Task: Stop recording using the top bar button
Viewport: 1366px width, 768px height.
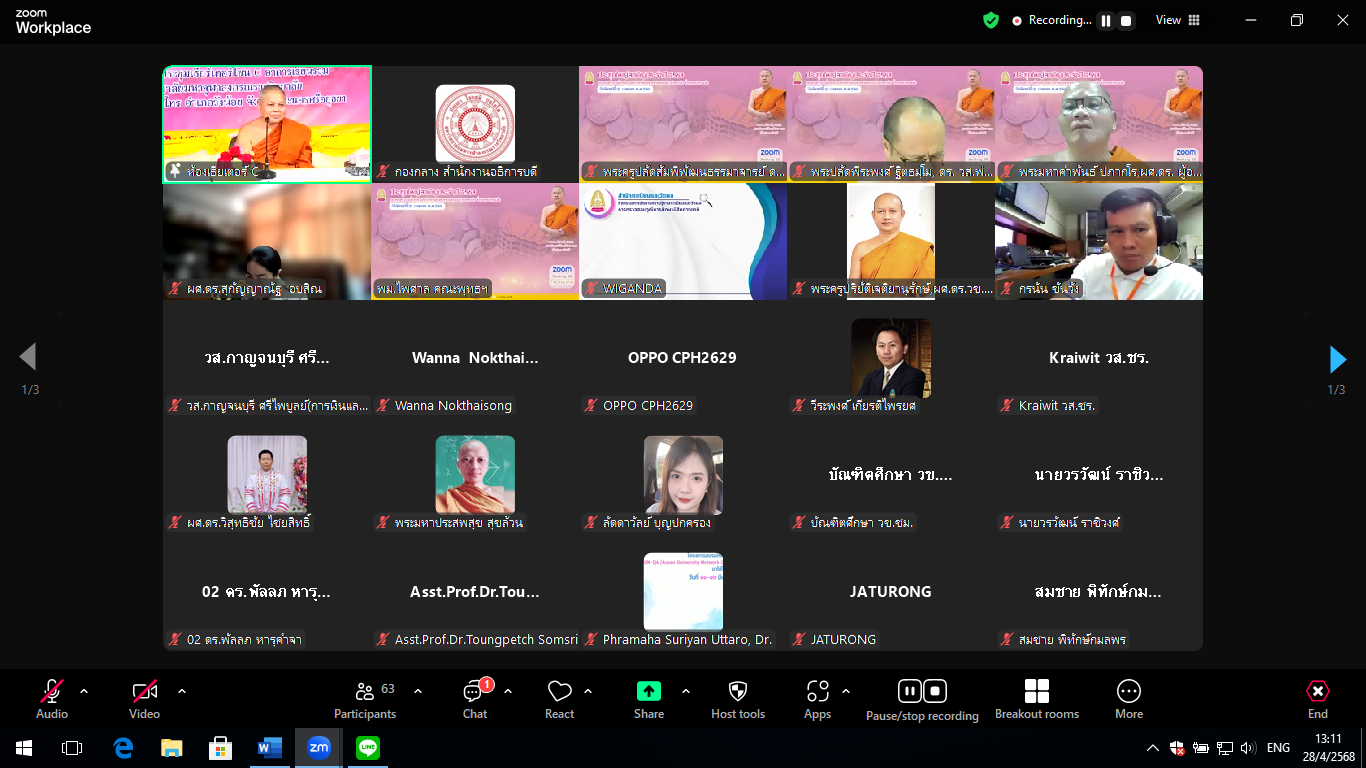Action: point(1126,20)
